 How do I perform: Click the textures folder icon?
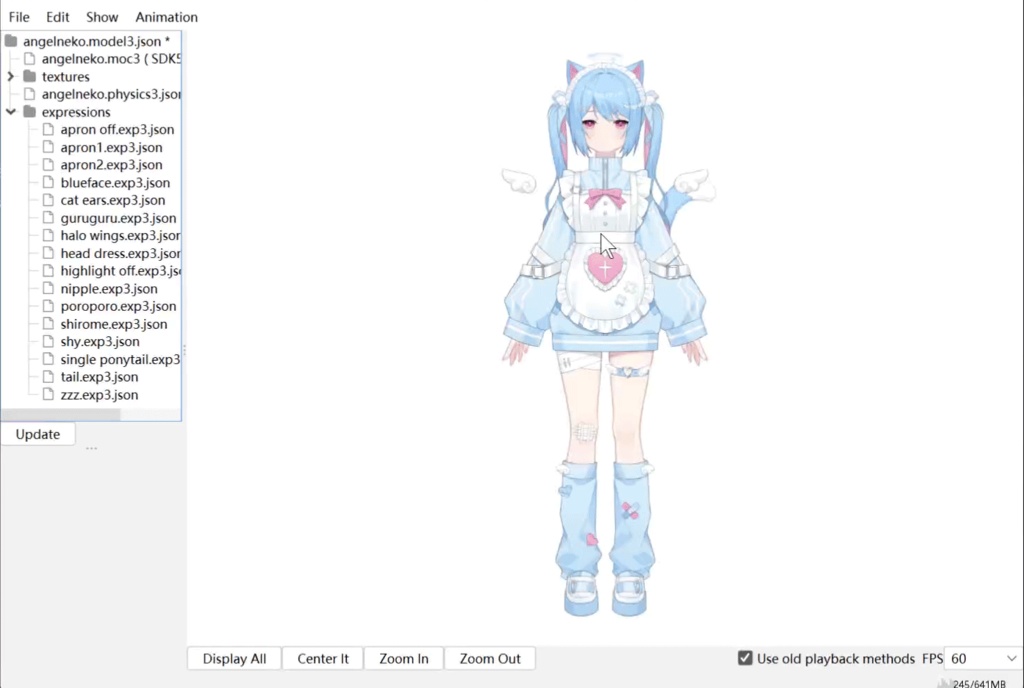[x=28, y=76]
